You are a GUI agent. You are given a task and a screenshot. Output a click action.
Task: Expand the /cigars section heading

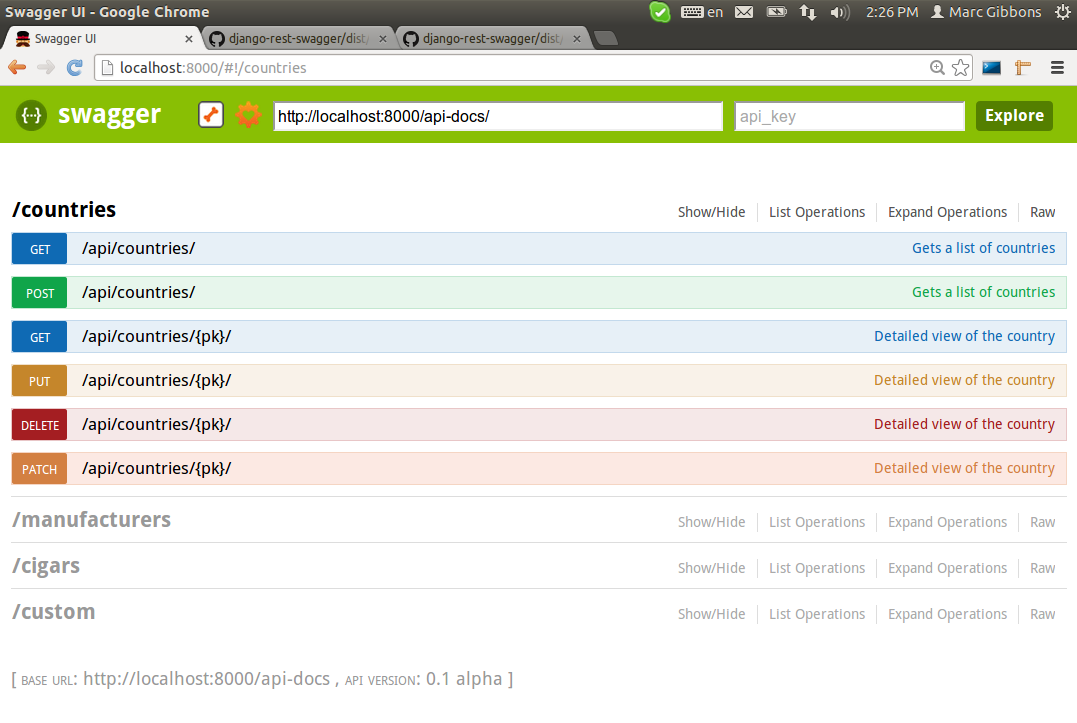pyautogui.click(x=46, y=566)
